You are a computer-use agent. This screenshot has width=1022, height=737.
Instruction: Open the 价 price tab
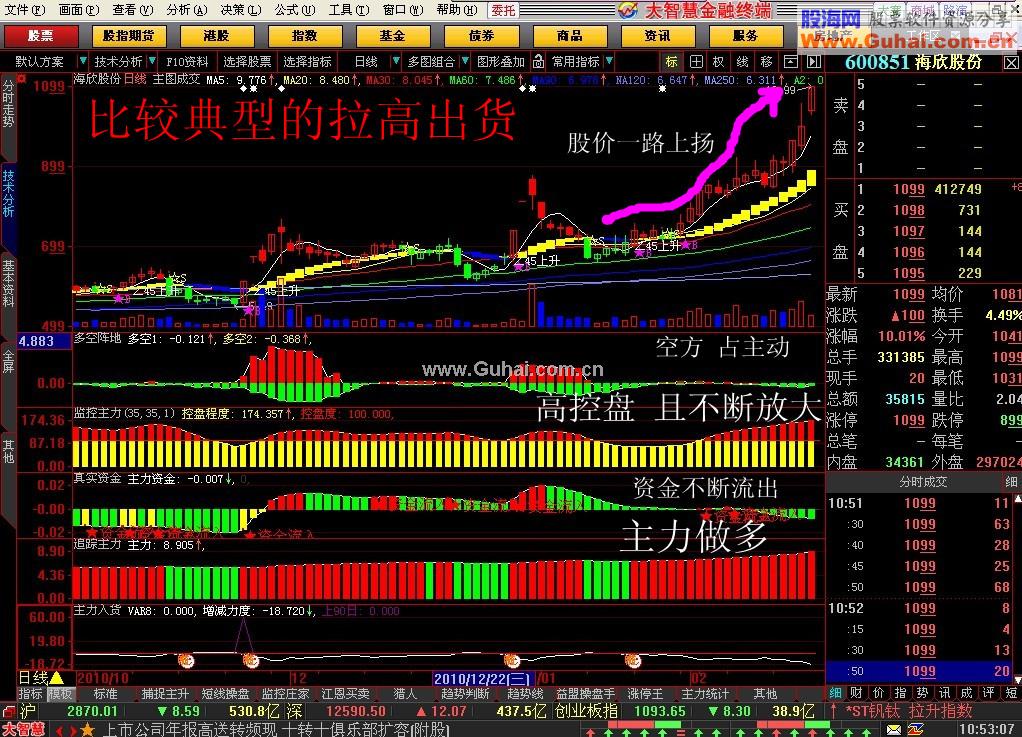(879, 693)
